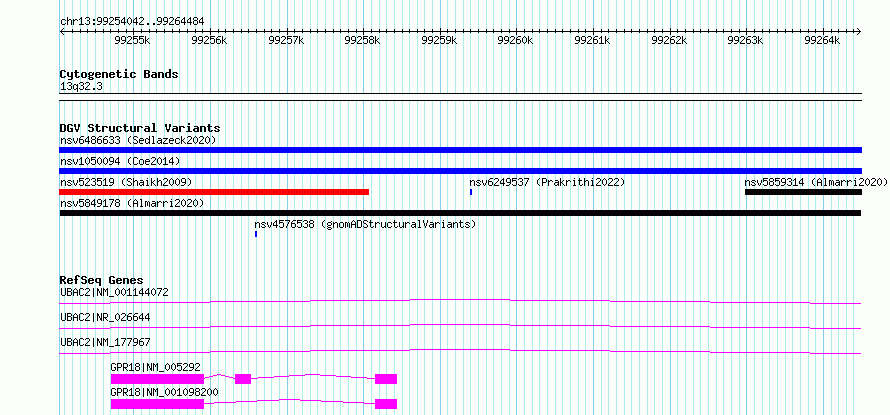This screenshot has width=890, height=415.
Task: Click the 13q32.3 cytogenetic band line
Action: [x=460, y=97]
